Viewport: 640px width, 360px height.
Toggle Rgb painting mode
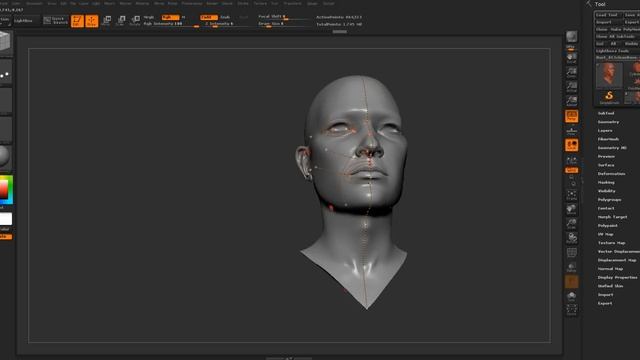click(x=170, y=17)
